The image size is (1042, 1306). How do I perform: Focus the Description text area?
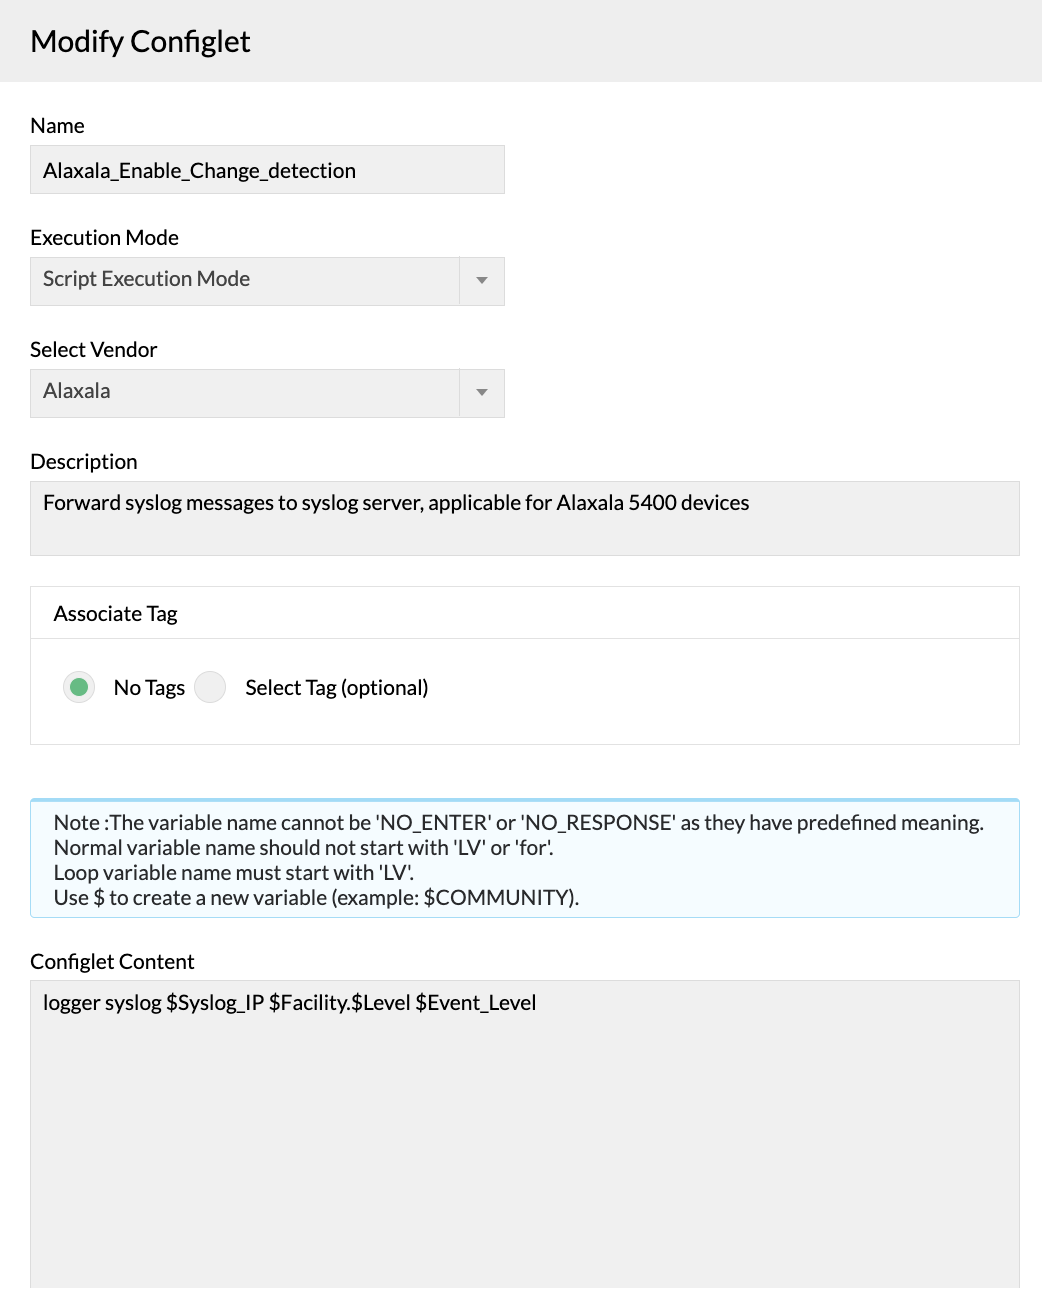524,518
